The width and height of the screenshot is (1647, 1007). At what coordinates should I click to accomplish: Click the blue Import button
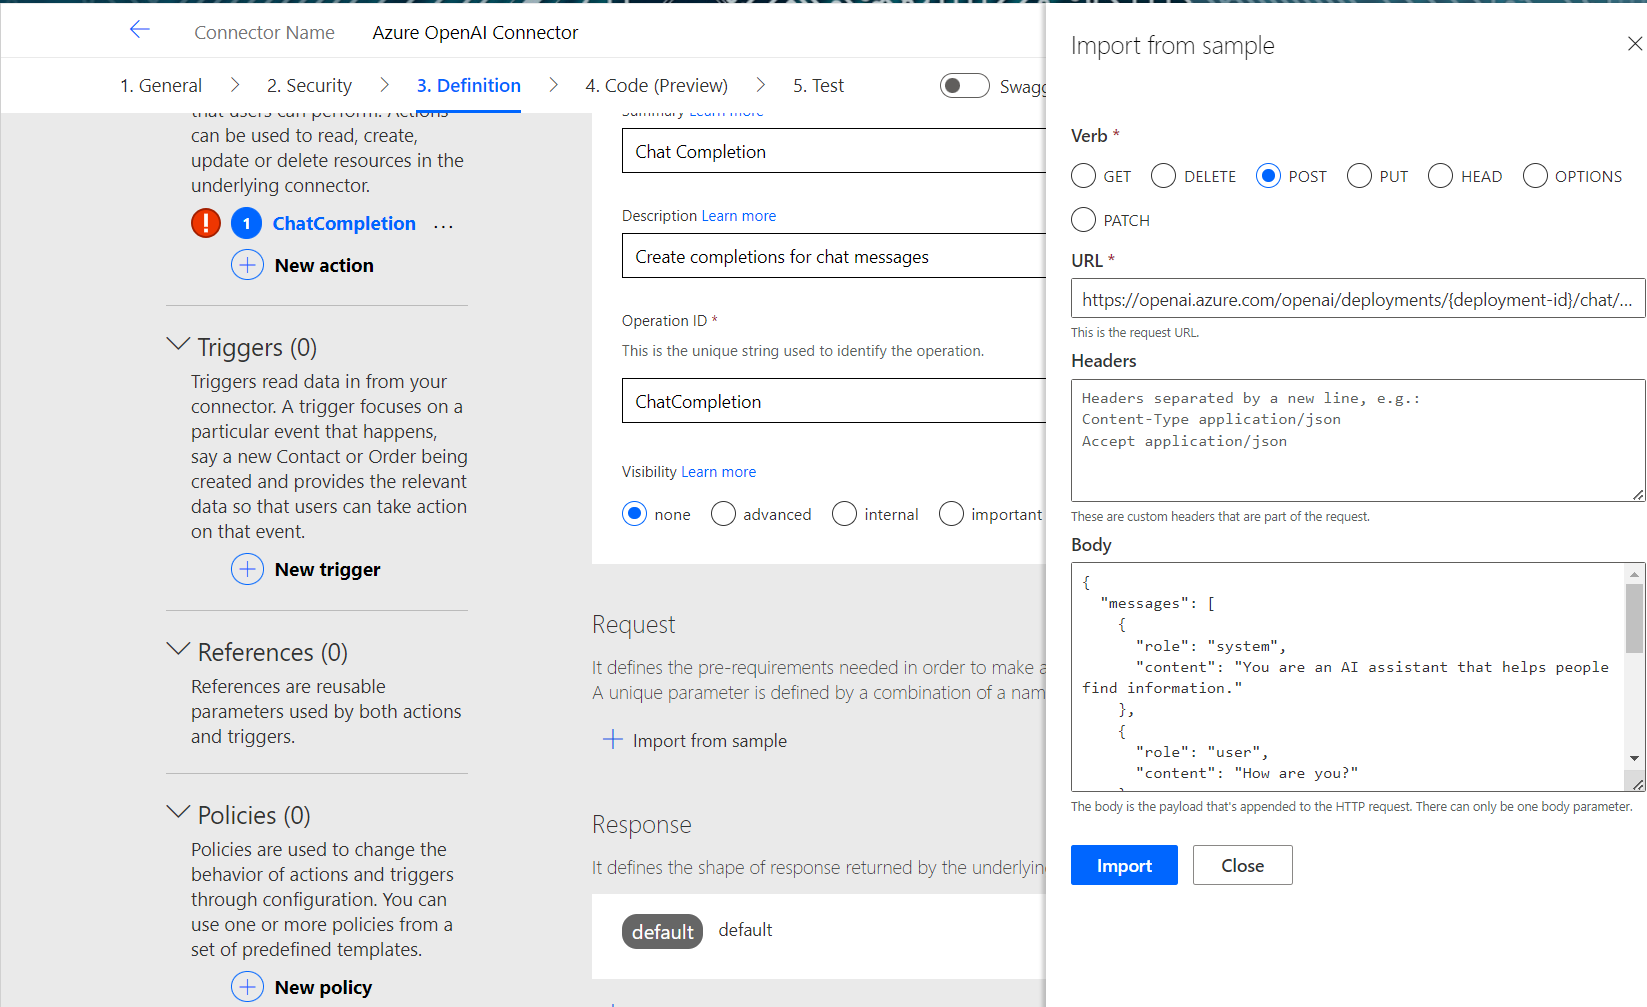pos(1123,865)
